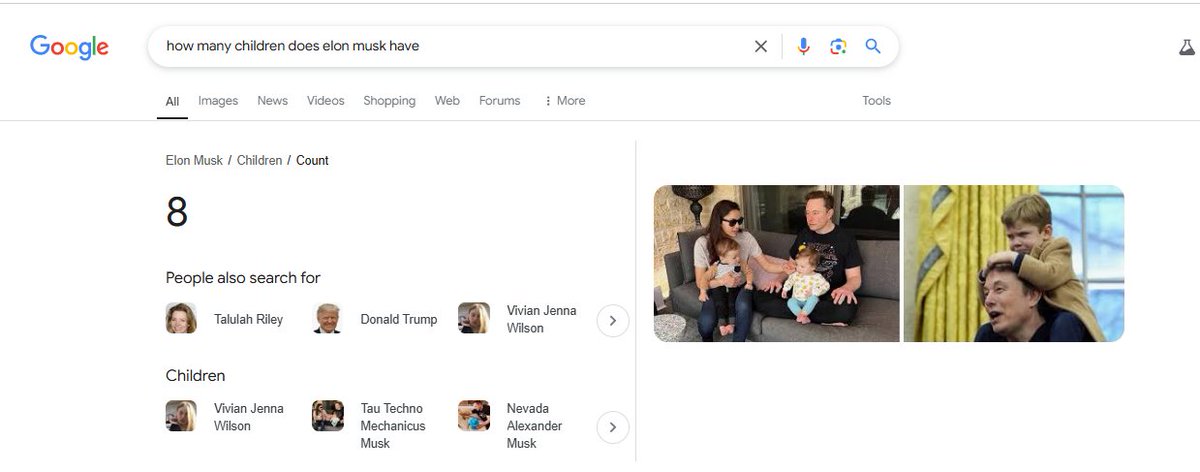Open Nevada Alexander Musk avatar

click(474, 416)
